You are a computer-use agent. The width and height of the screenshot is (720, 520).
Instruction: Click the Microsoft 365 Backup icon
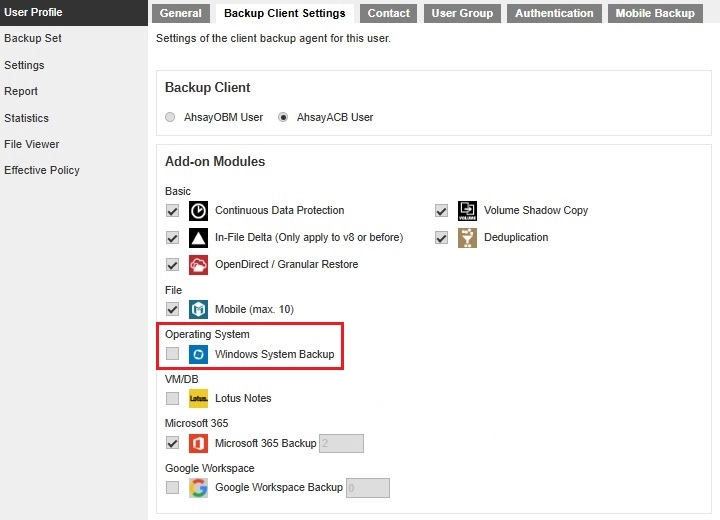coord(199,443)
